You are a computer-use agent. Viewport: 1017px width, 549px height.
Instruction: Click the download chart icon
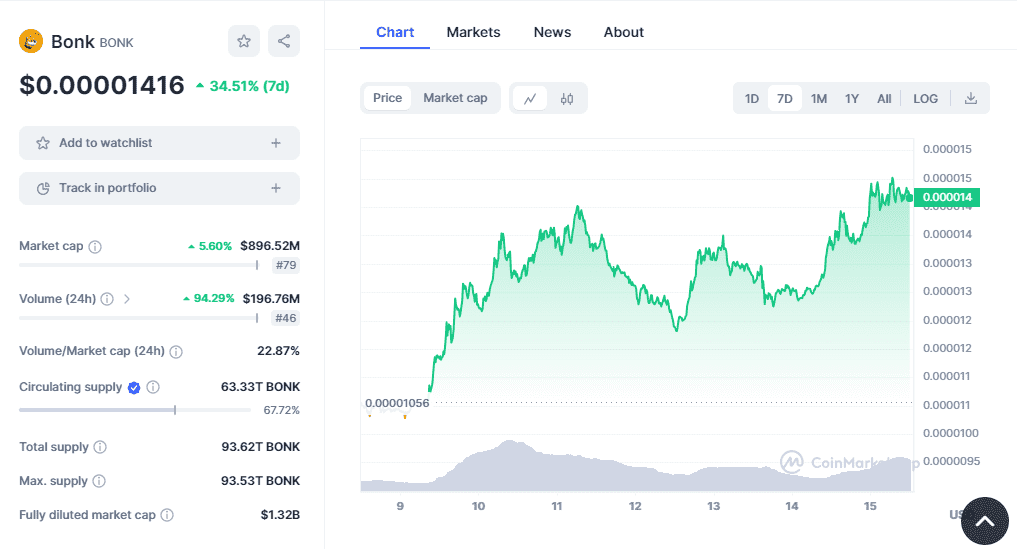tap(970, 98)
